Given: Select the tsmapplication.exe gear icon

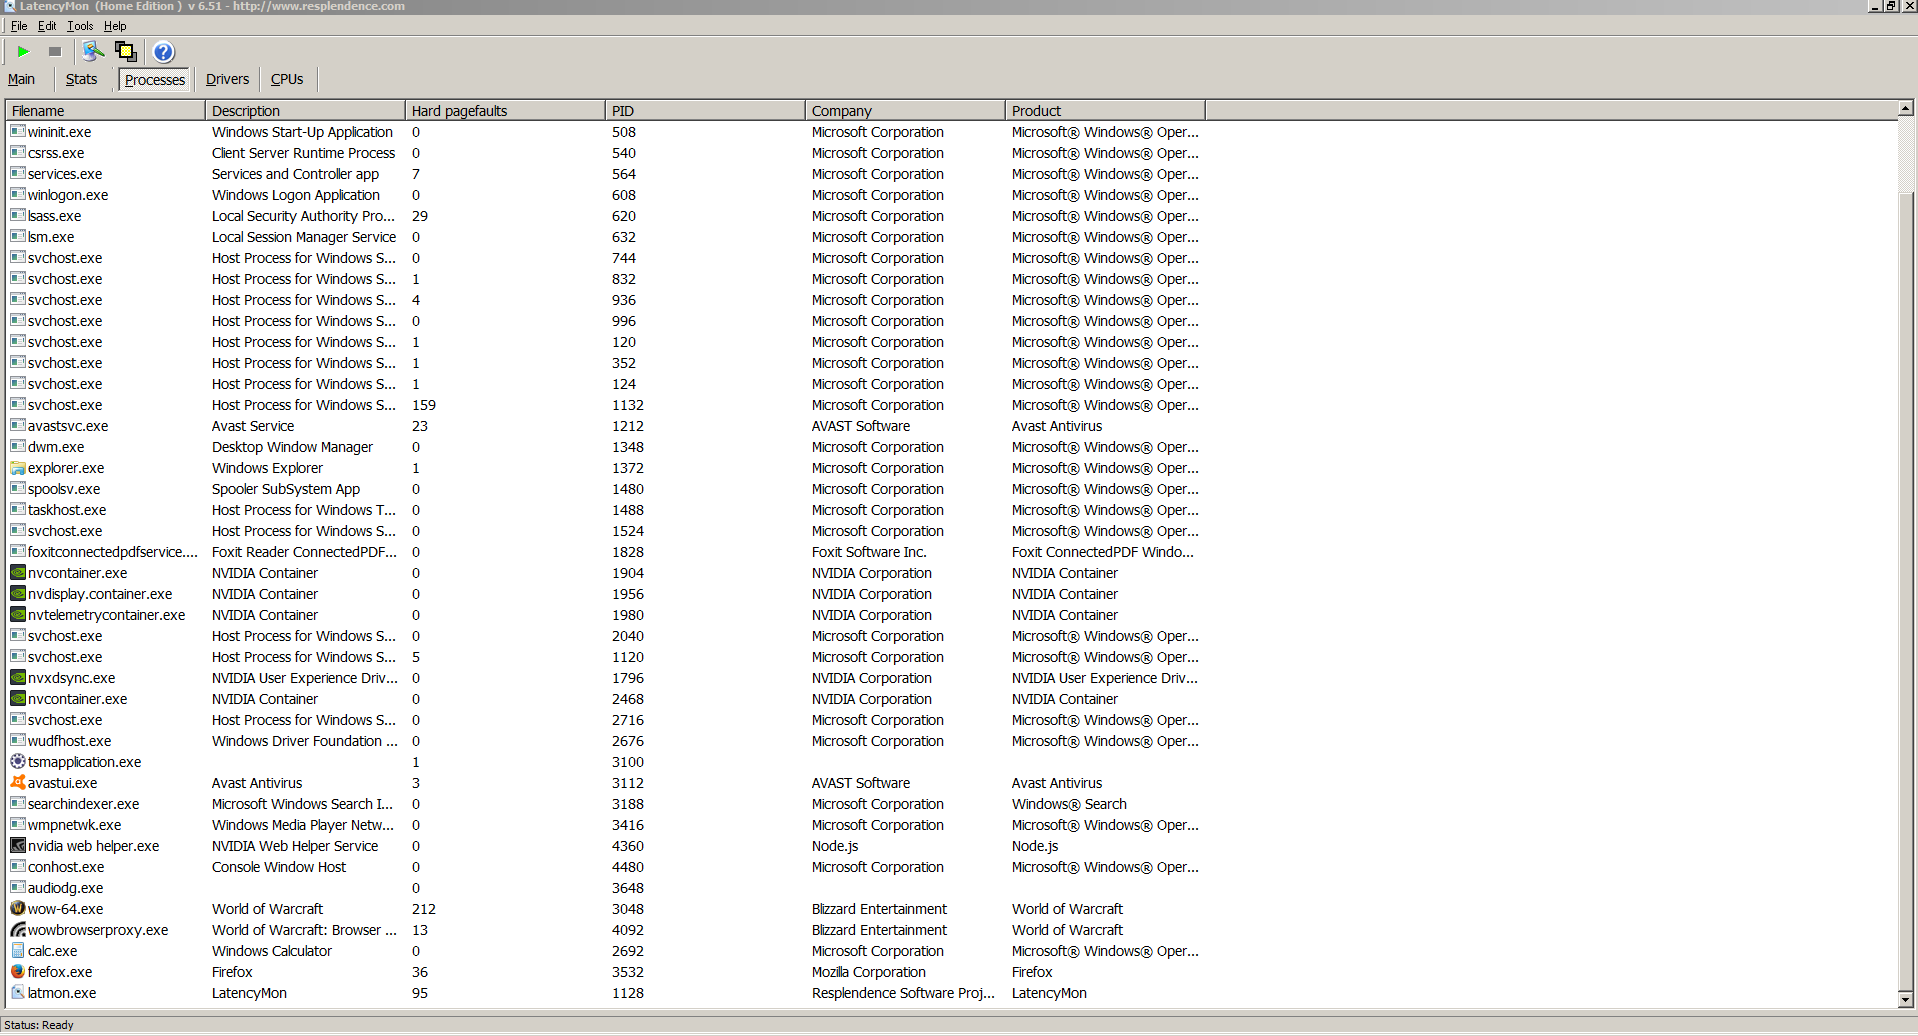Looking at the screenshot, I should pyautogui.click(x=18, y=762).
